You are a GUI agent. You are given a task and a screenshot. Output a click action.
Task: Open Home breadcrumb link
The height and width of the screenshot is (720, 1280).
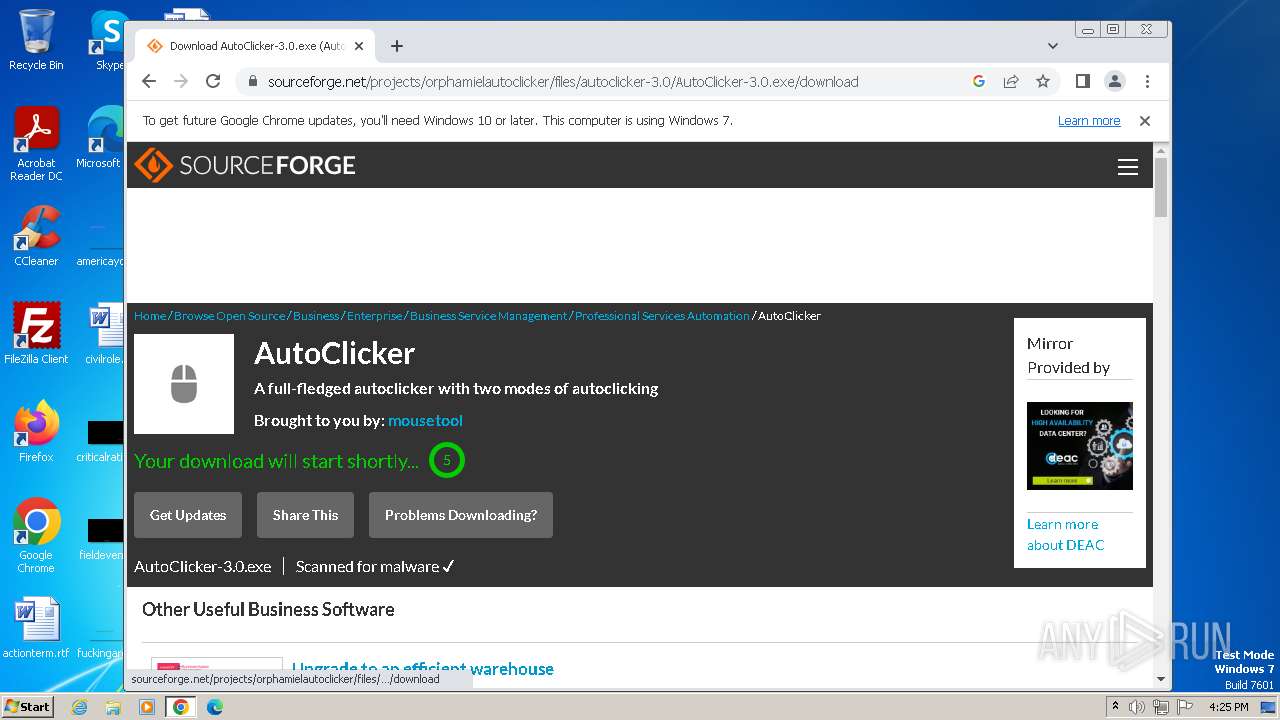[150, 316]
